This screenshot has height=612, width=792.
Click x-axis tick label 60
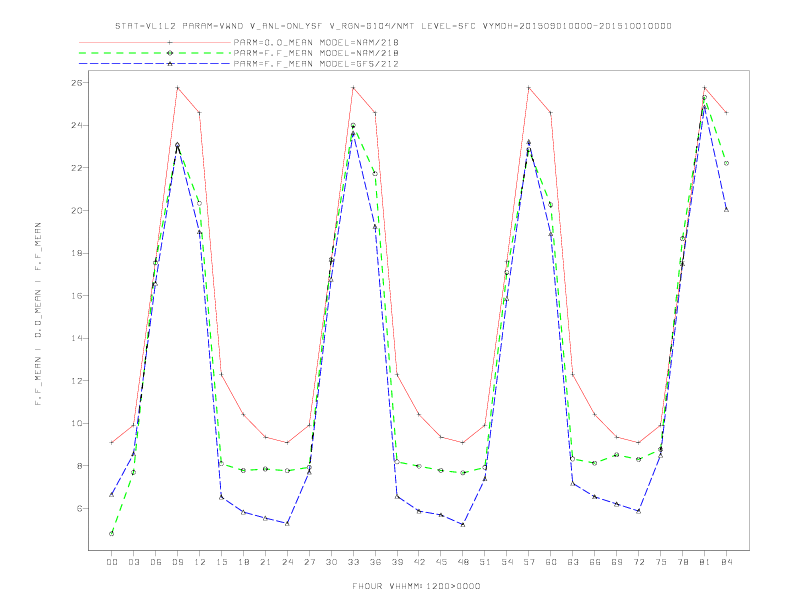pos(551,562)
